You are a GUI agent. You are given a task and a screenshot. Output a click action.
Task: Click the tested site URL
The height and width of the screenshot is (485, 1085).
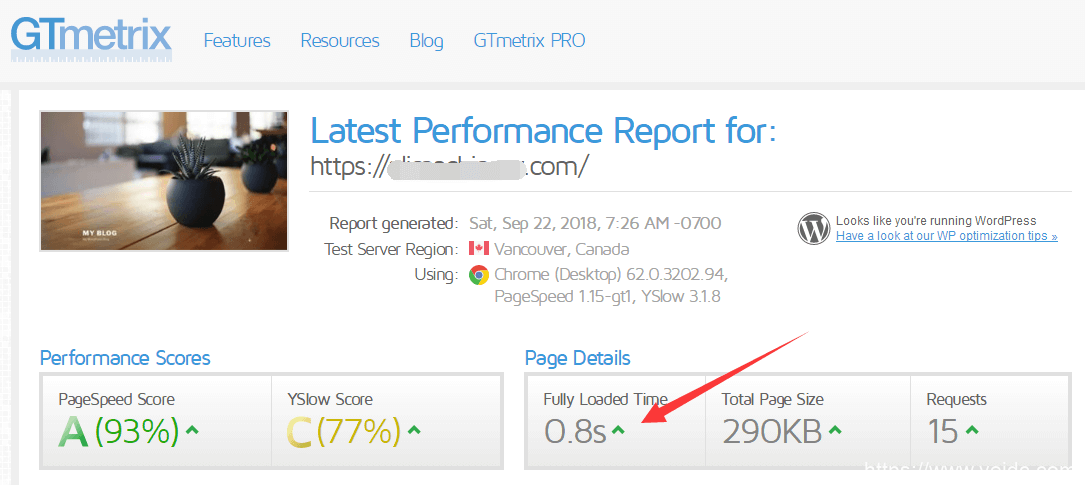pyautogui.click(x=449, y=165)
